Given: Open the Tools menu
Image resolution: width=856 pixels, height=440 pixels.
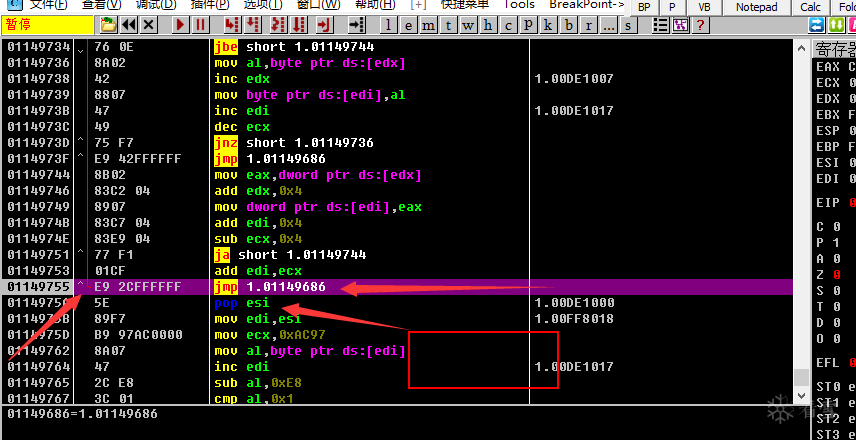Looking at the screenshot, I should [519, 5].
